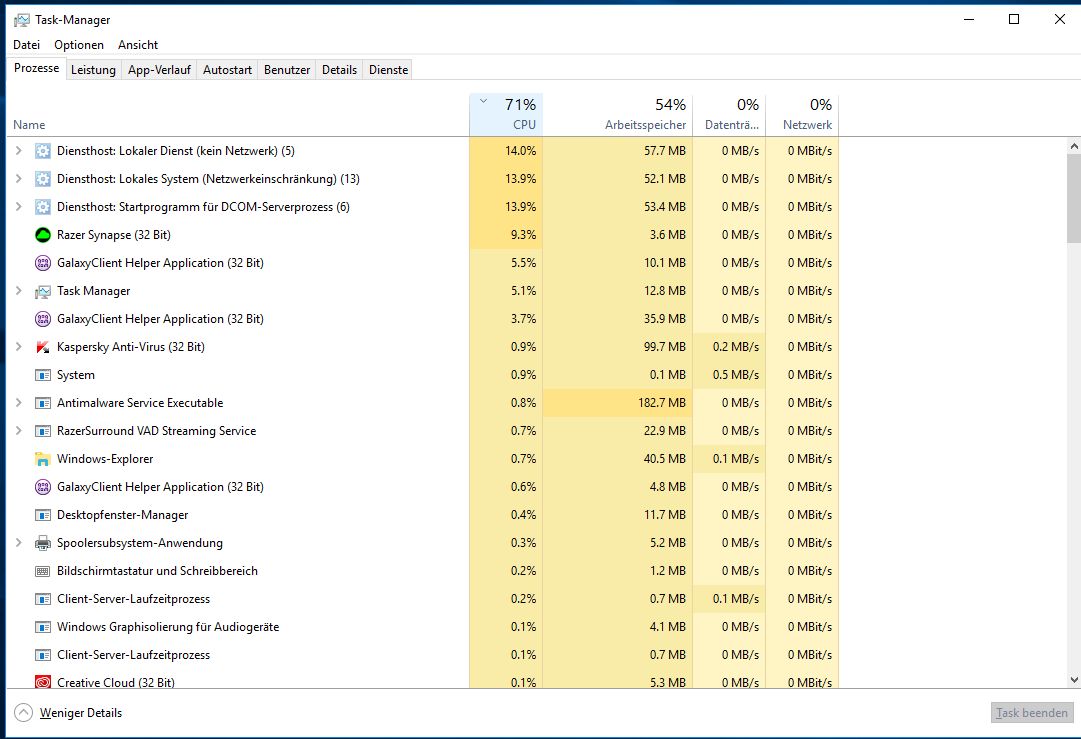Switch to the Benutzer tab
1081x739 pixels.
pyautogui.click(x=287, y=70)
